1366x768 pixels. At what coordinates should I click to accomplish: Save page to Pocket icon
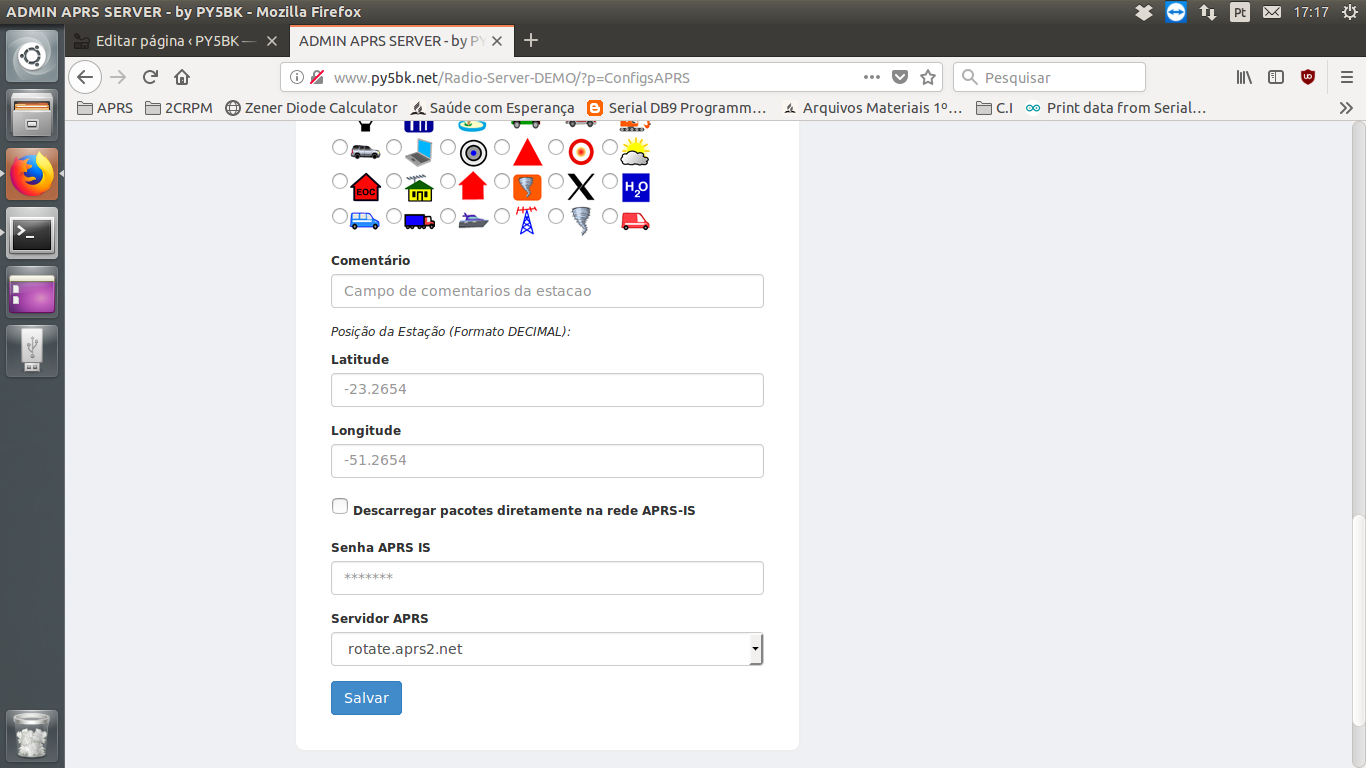coord(900,77)
